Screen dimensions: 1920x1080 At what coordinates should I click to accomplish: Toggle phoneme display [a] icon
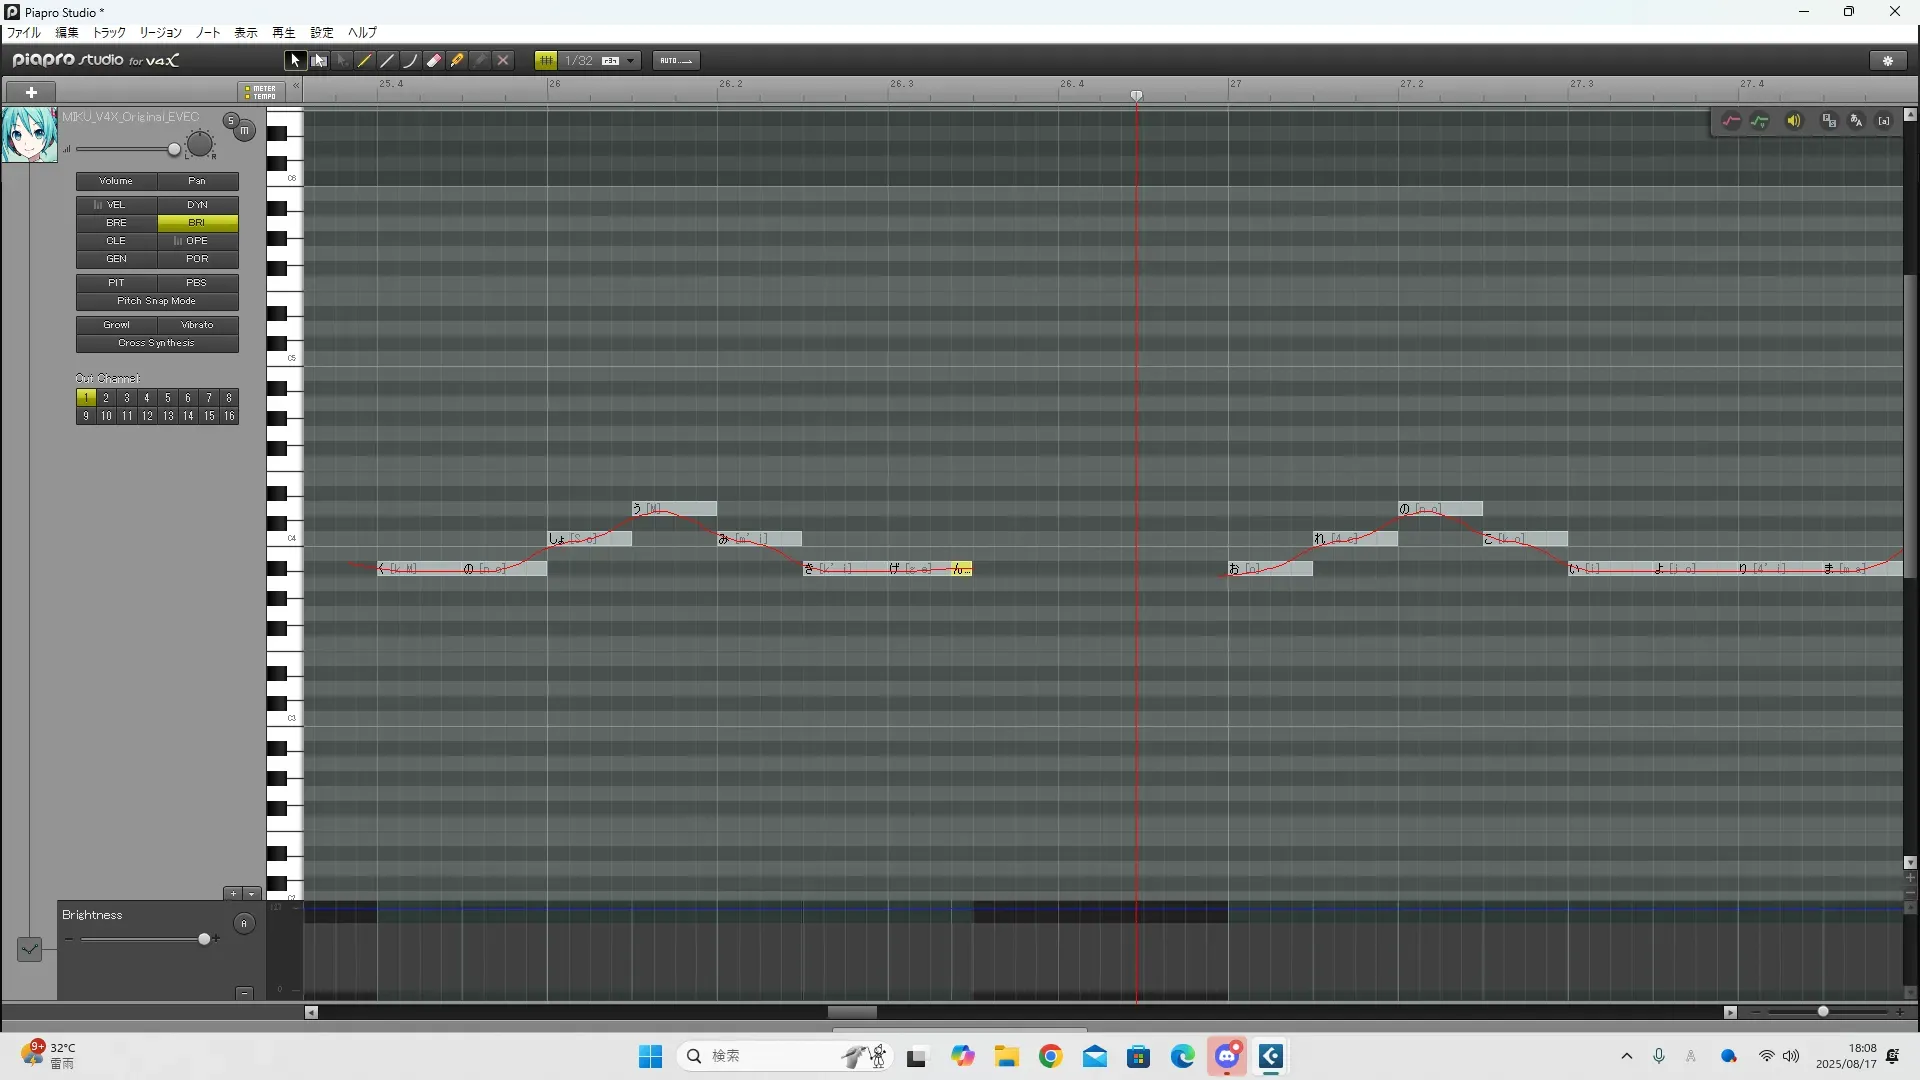[1884, 121]
